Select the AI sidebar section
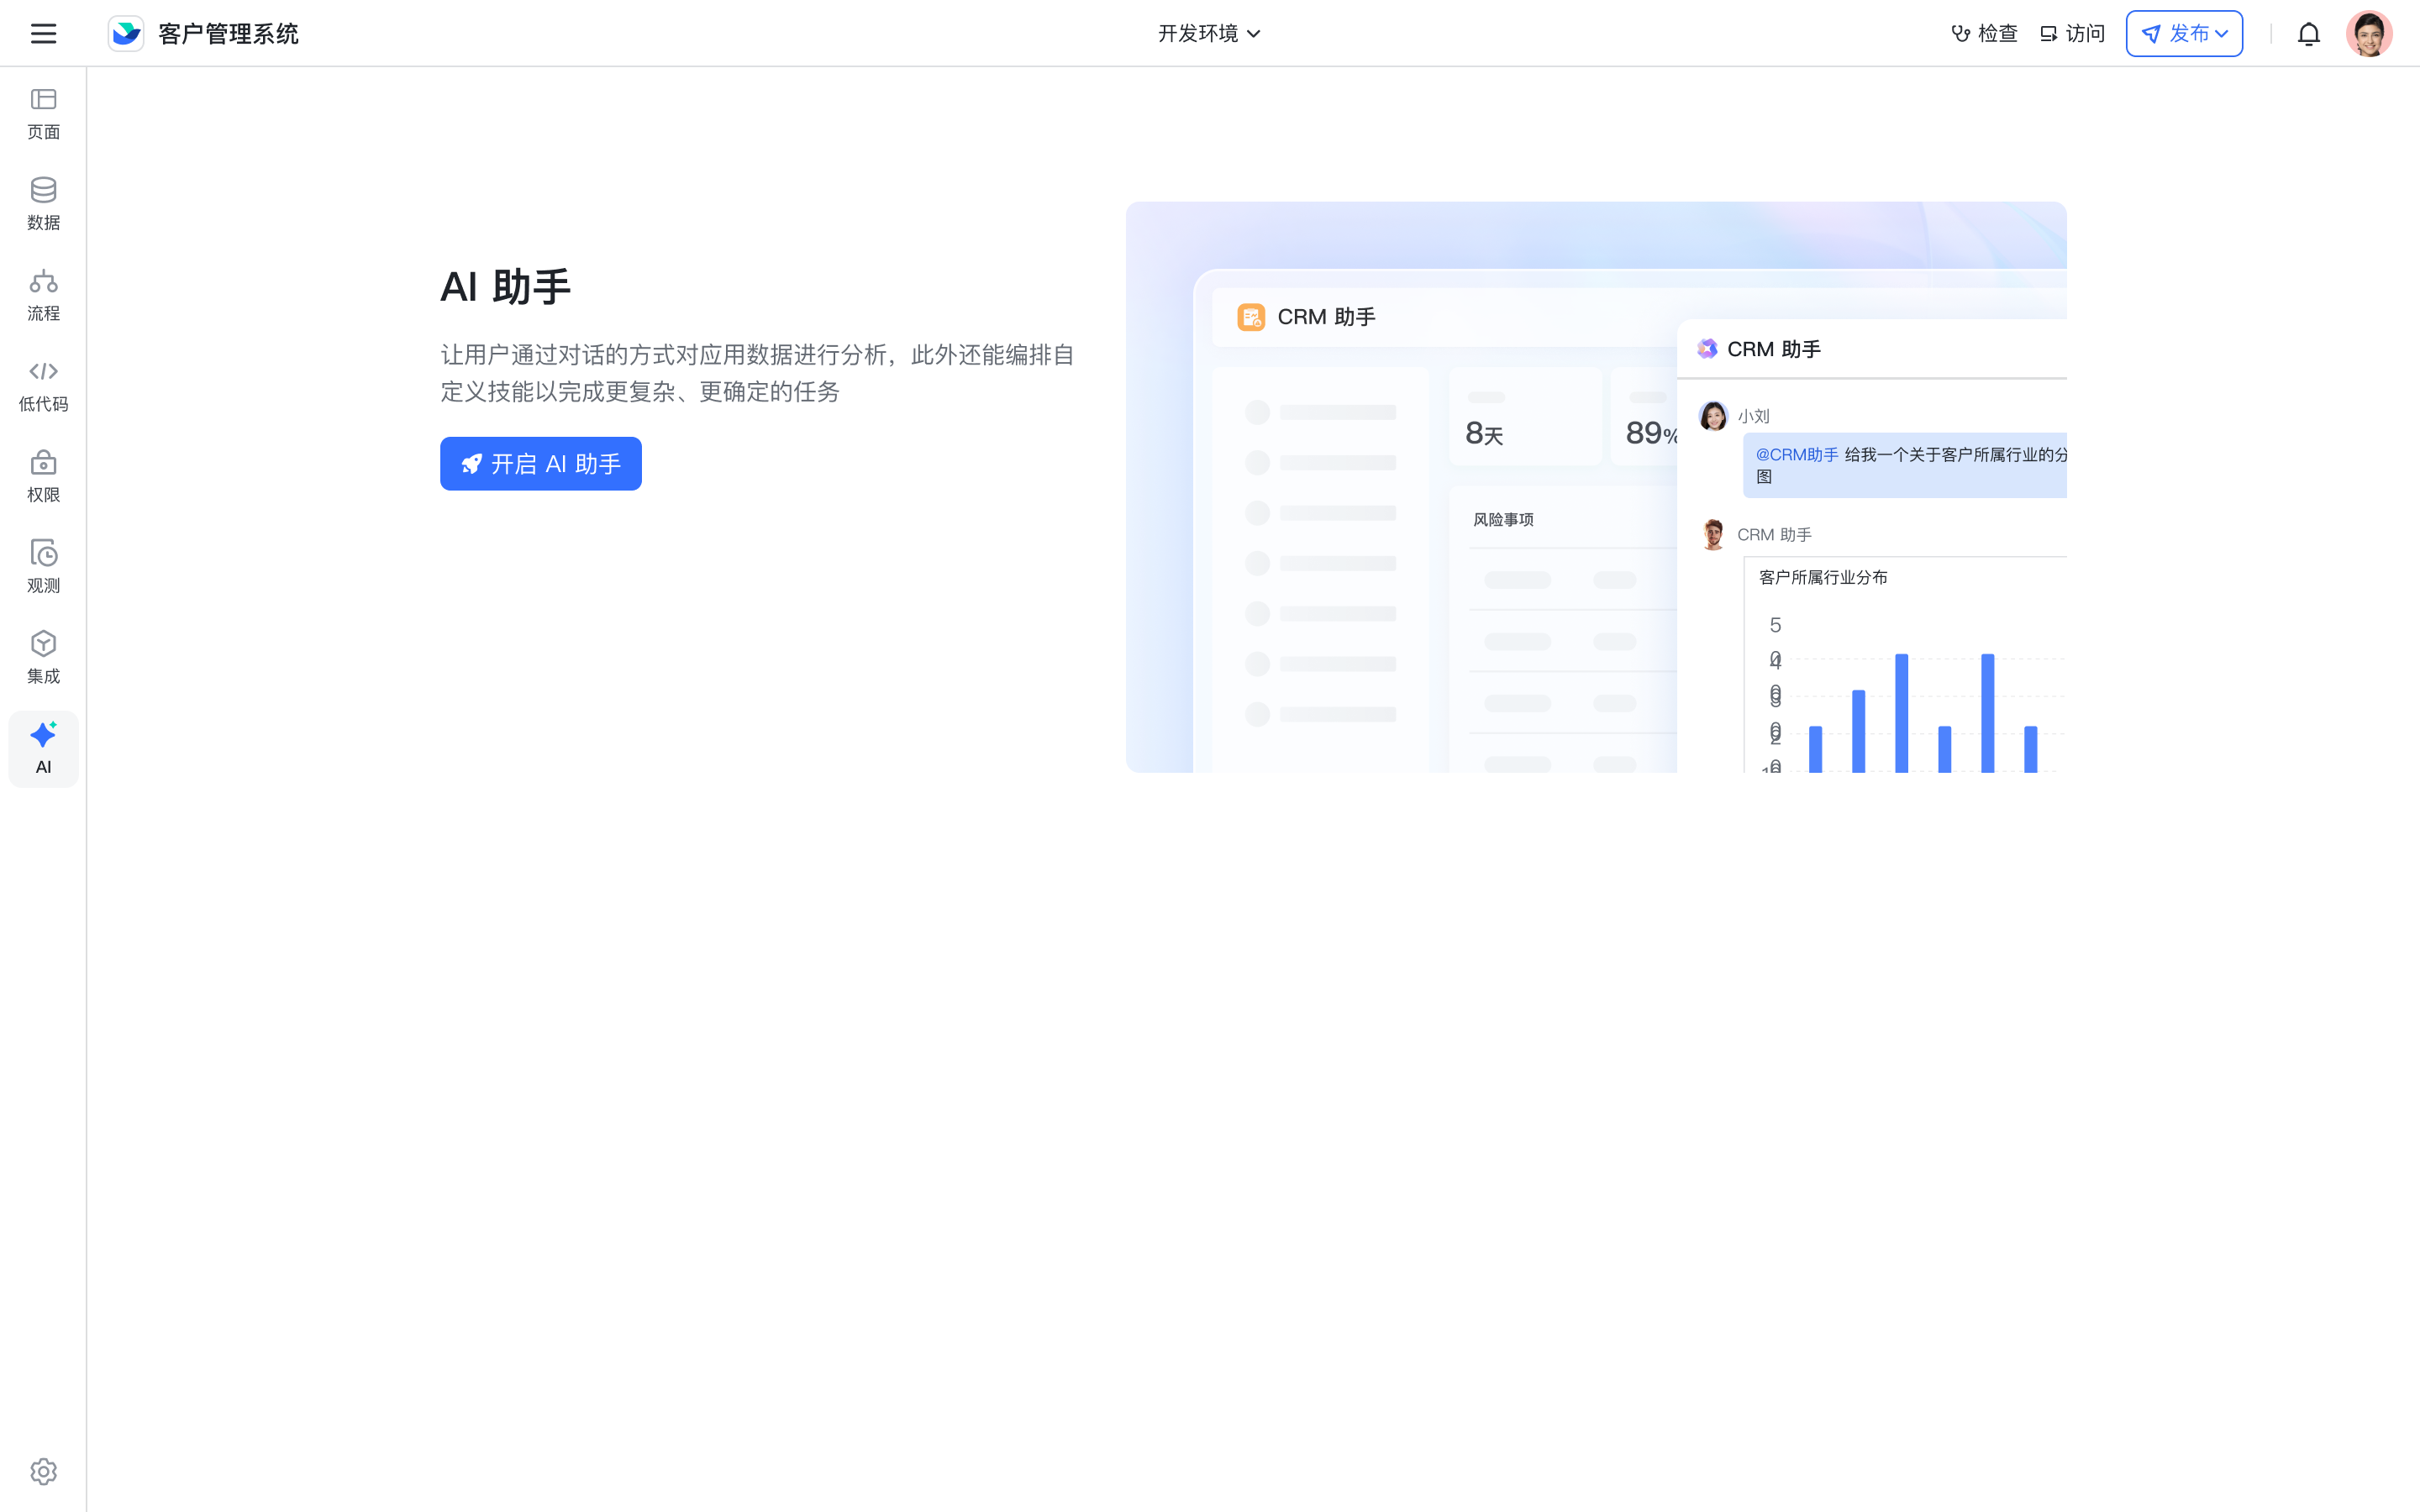 (43, 749)
